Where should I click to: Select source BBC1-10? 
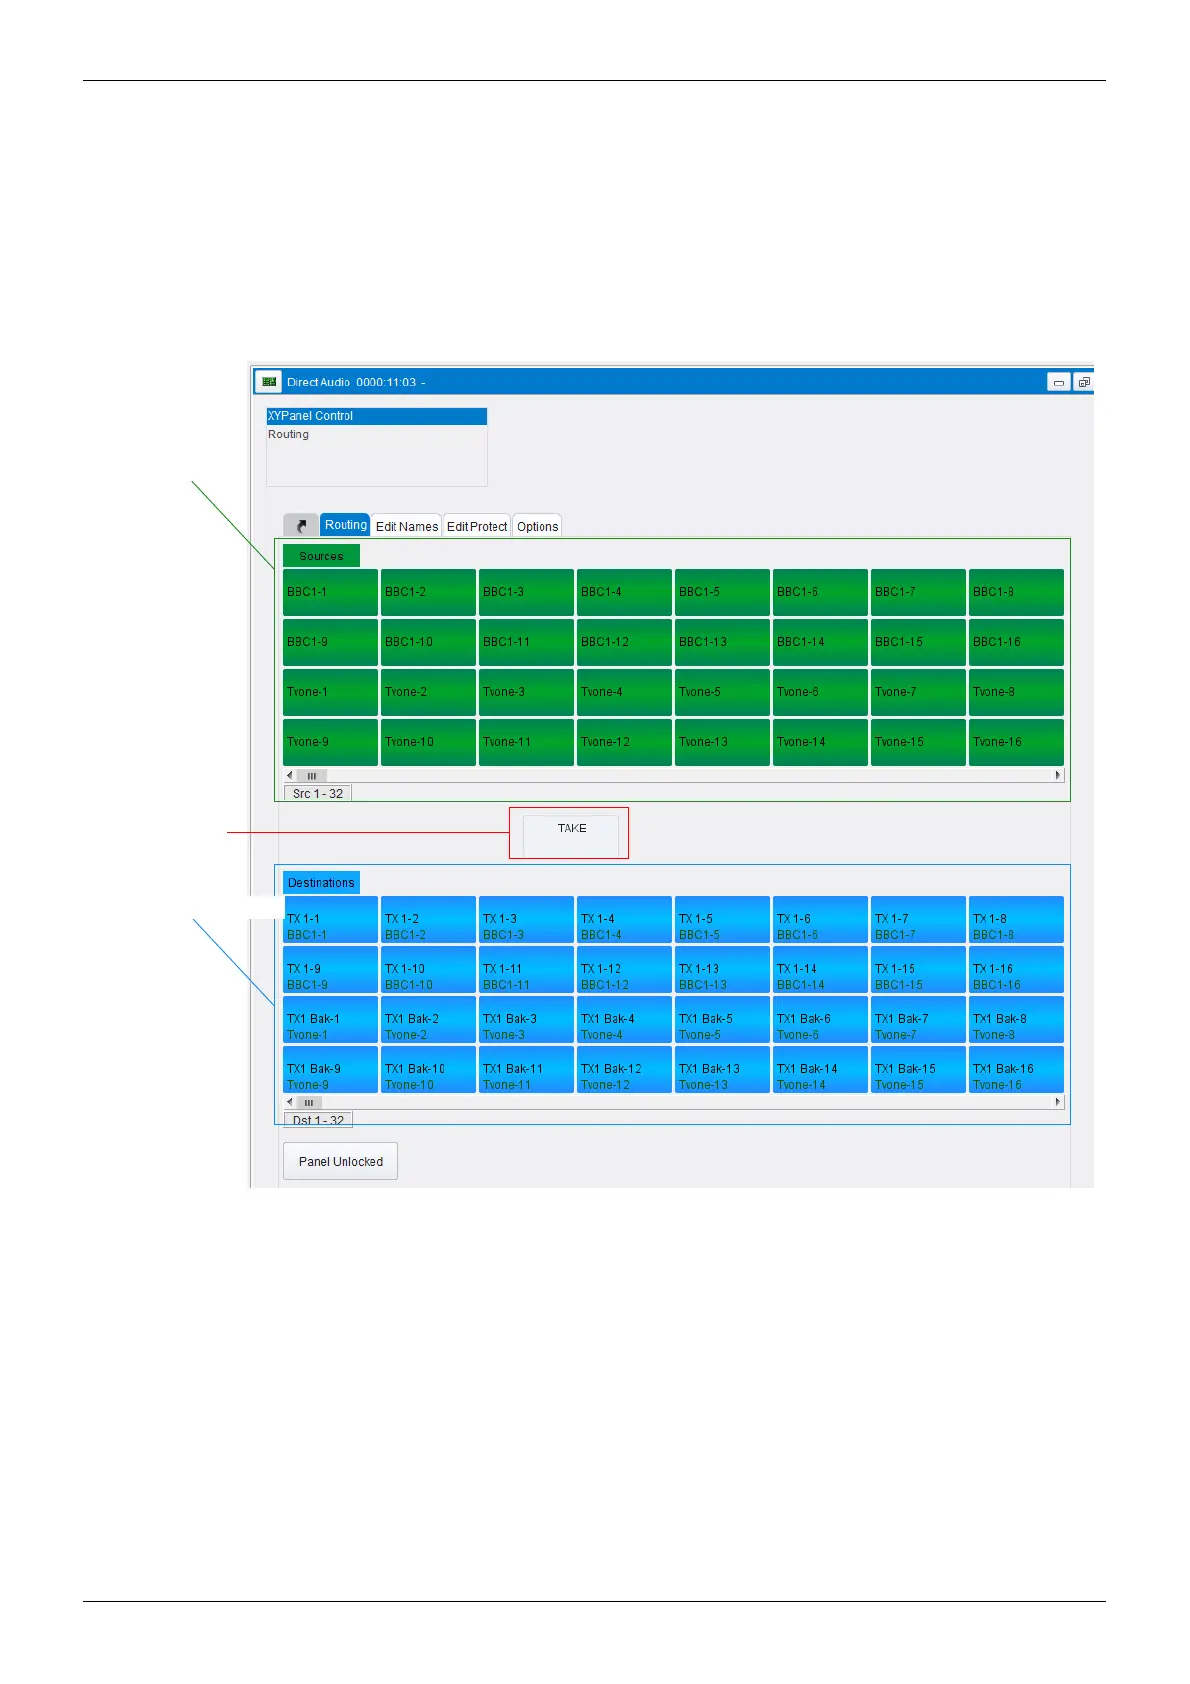[428, 642]
